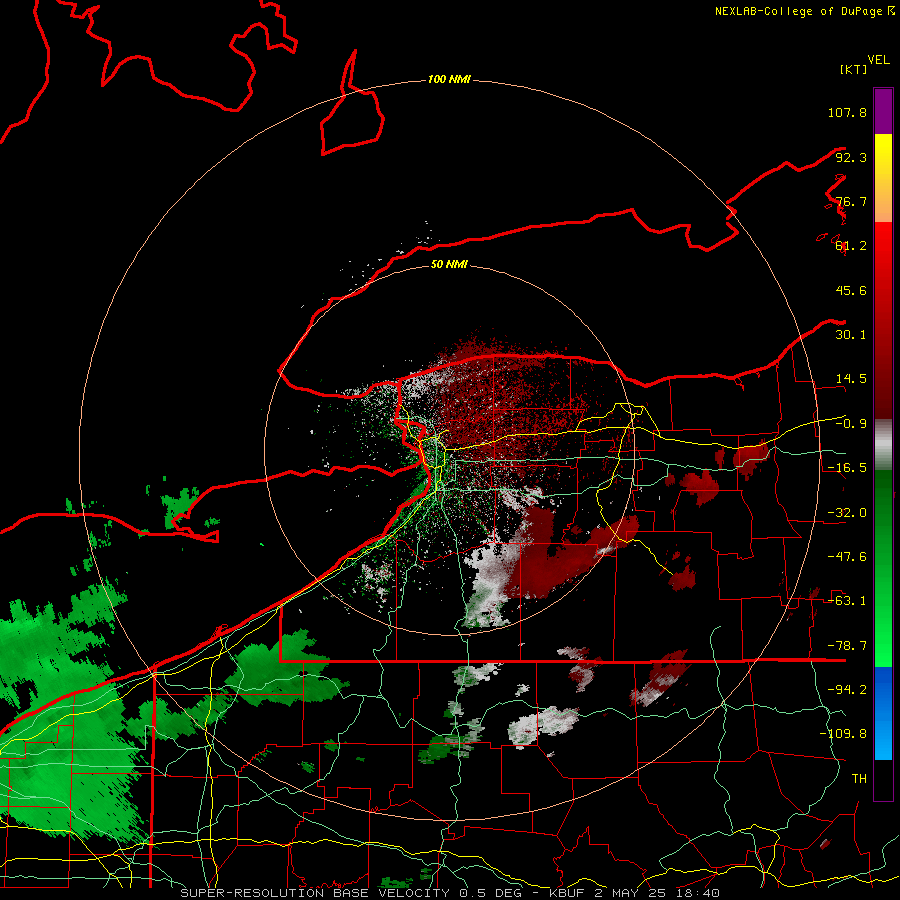
Task: Click the -94.2 legend value
Action: (847, 690)
